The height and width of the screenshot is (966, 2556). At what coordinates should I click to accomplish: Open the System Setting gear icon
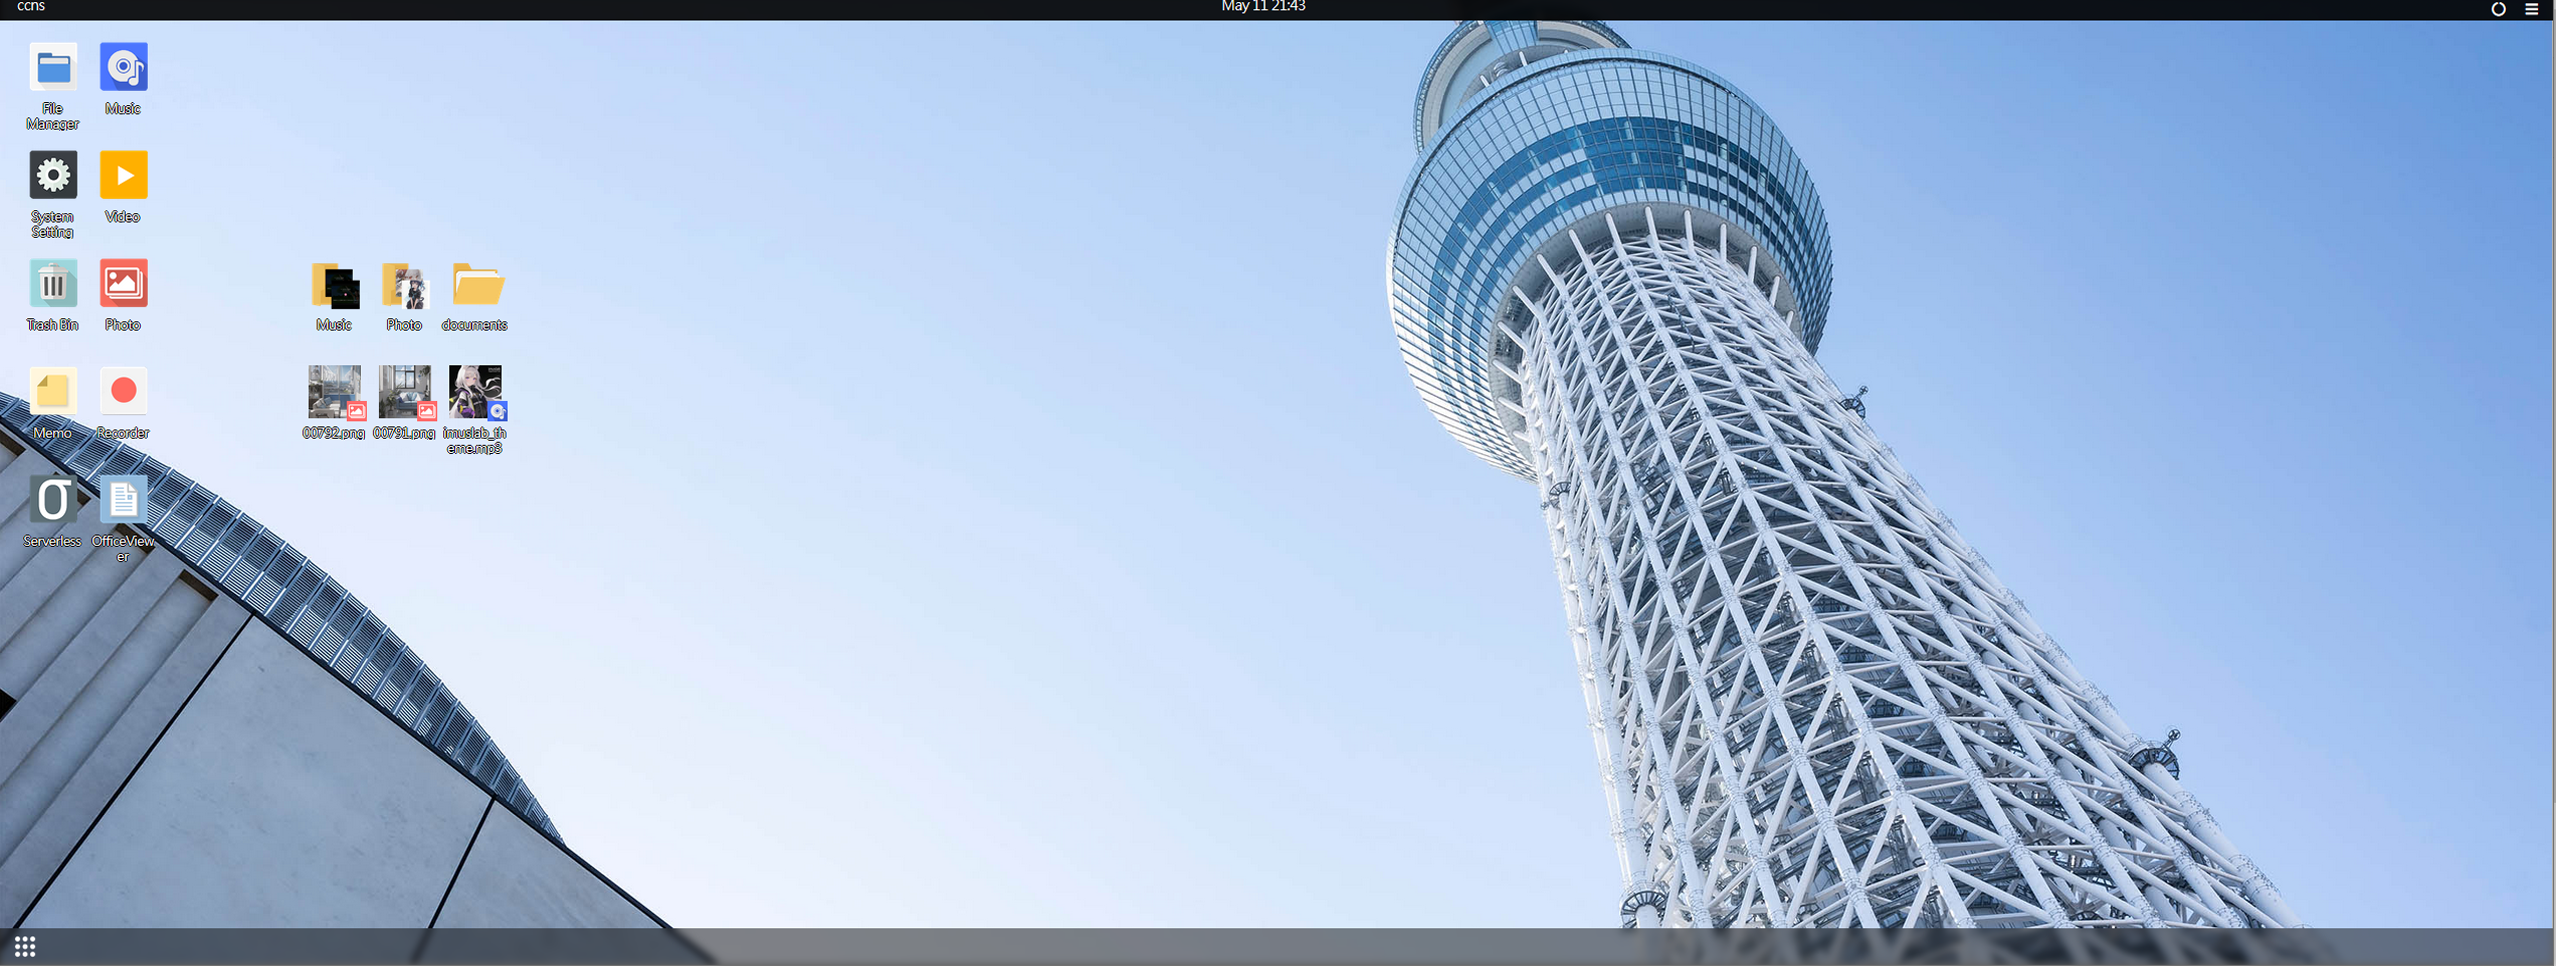[x=53, y=176]
